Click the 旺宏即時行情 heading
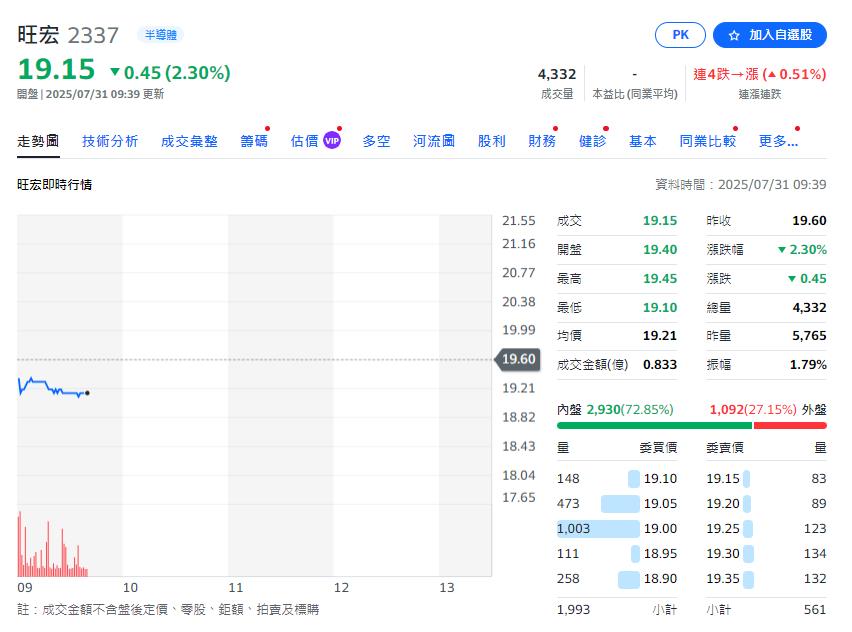The width and height of the screenshot is (852, 632). (x=54, y=185)
